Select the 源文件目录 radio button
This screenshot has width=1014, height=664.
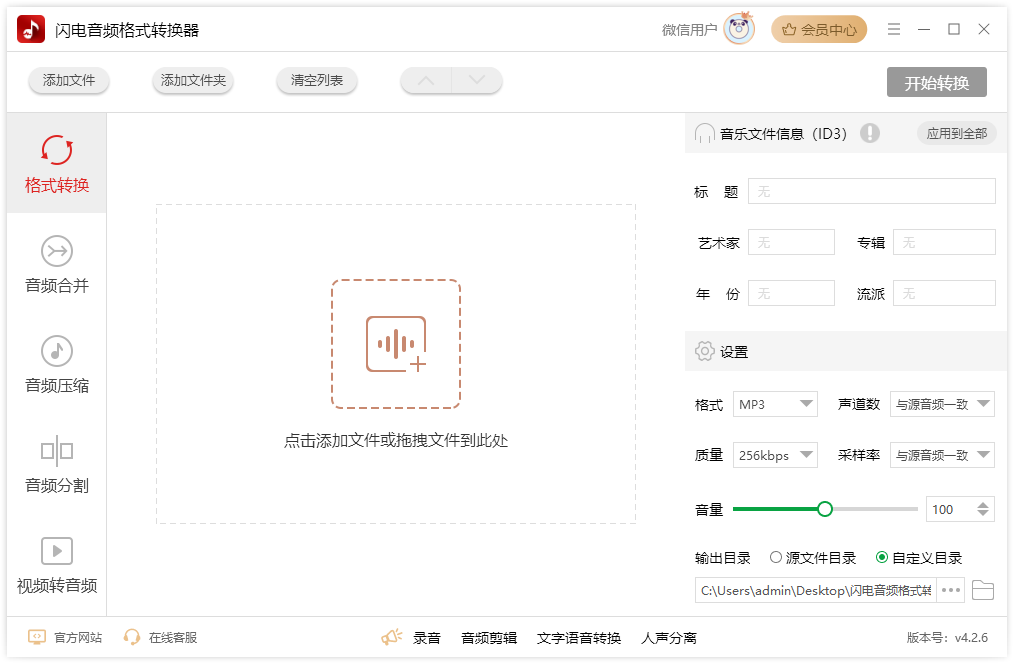pyautogui.click(x=776, y=558)
